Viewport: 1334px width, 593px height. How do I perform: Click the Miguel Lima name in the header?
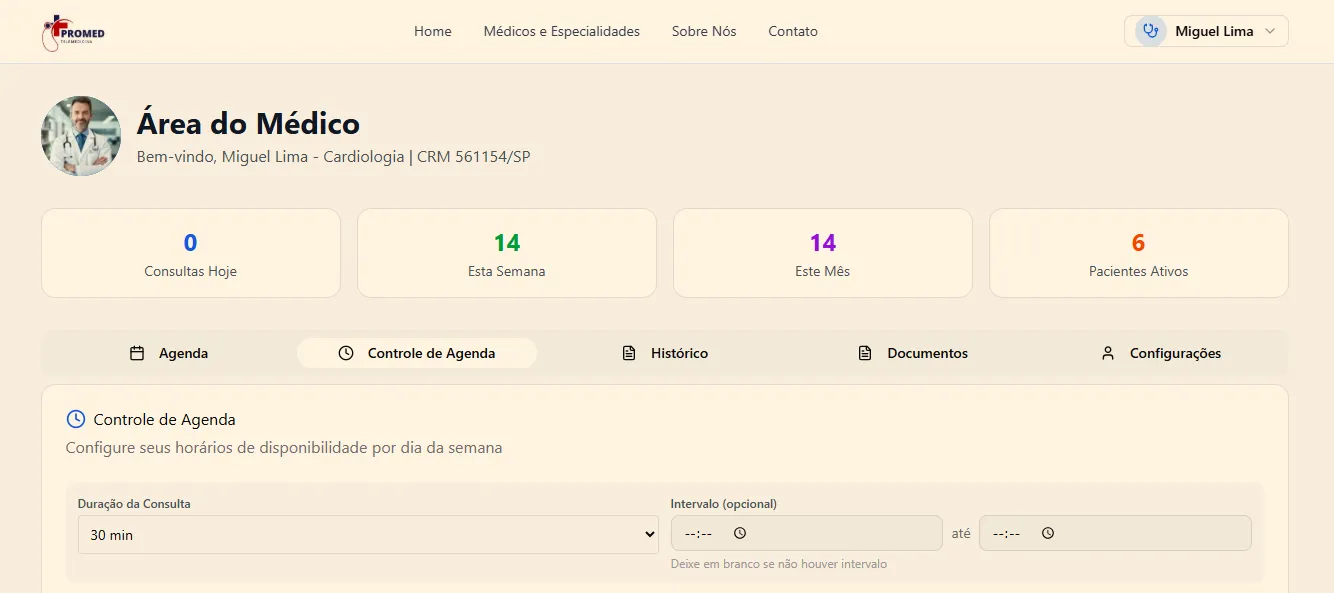[x=1214, y=31]
